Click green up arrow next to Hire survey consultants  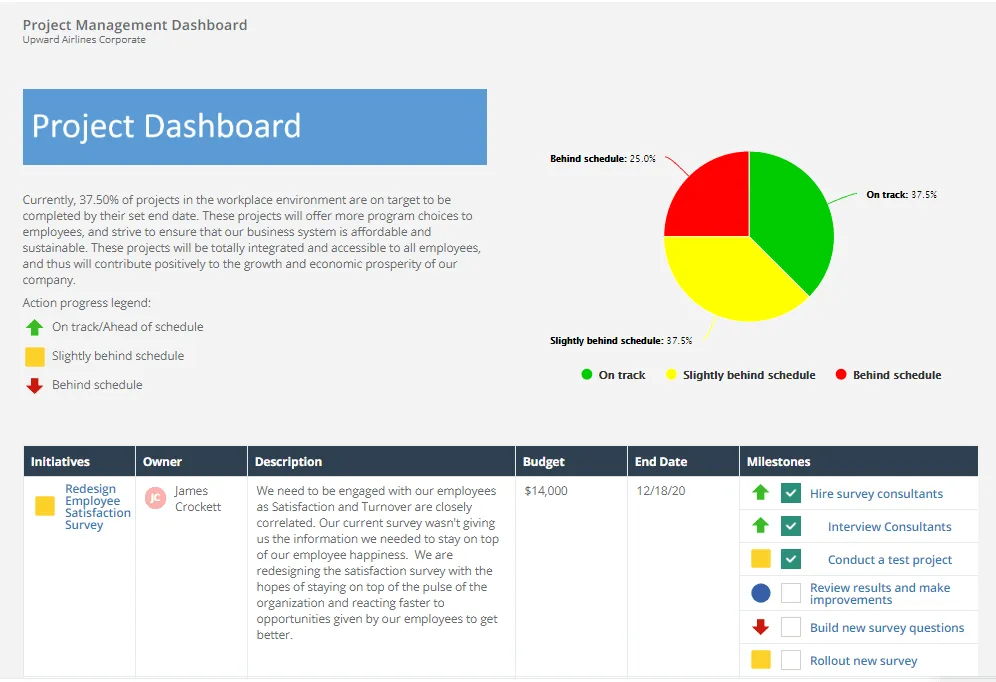(760, 493)
